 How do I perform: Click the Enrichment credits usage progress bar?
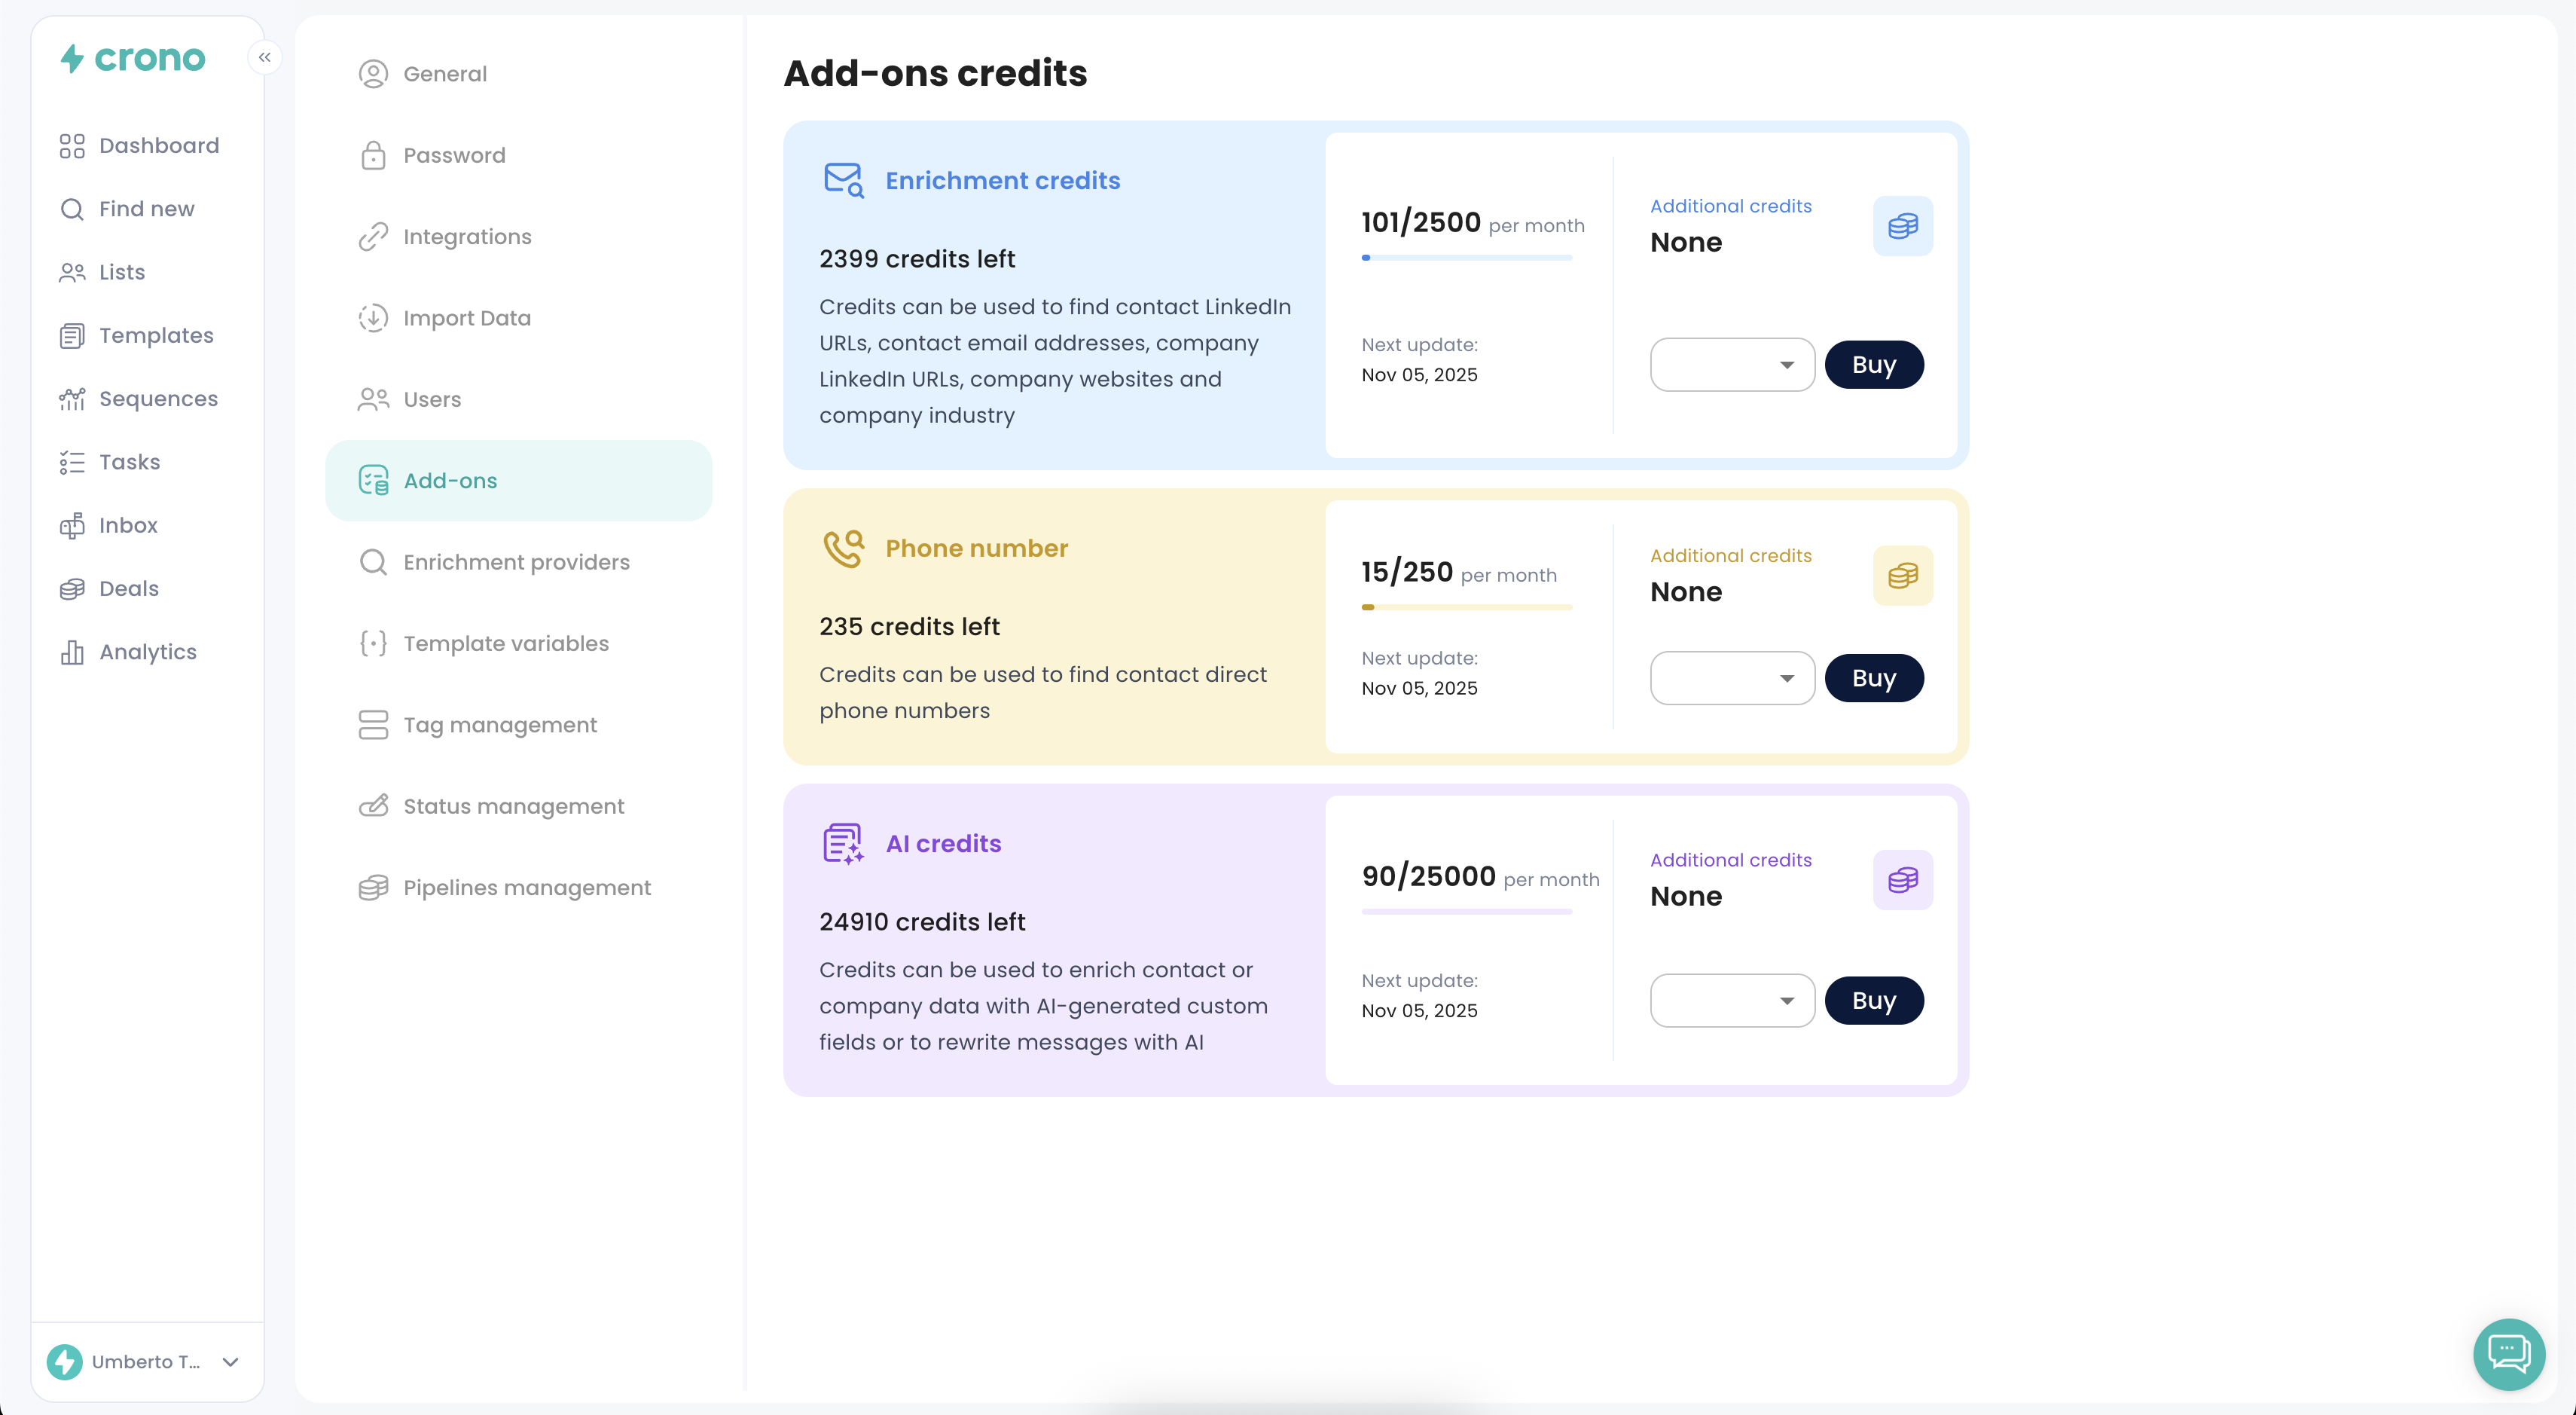tap(1466, 258)
